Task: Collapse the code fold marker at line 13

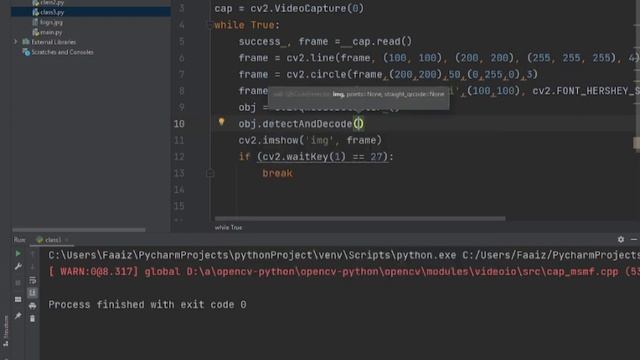Action: point(210,173)
